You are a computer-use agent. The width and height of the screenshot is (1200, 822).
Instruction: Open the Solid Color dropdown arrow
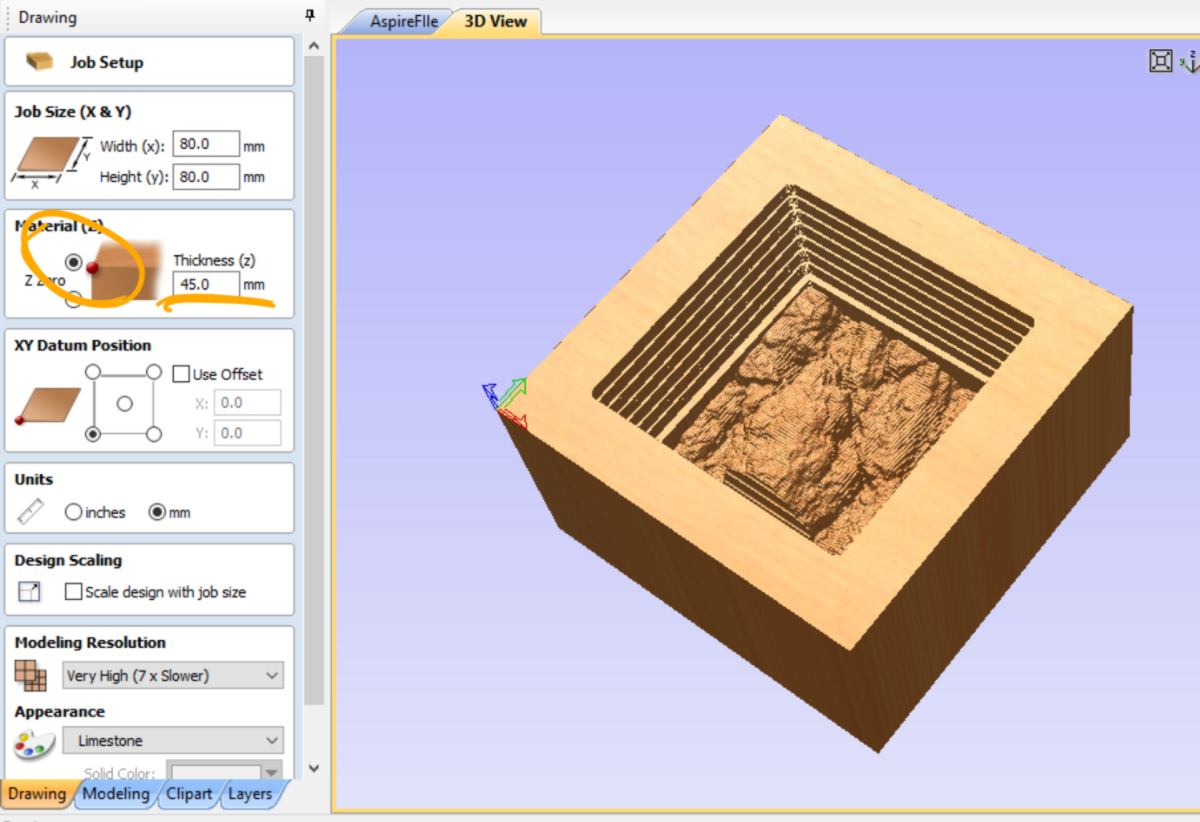271,773
